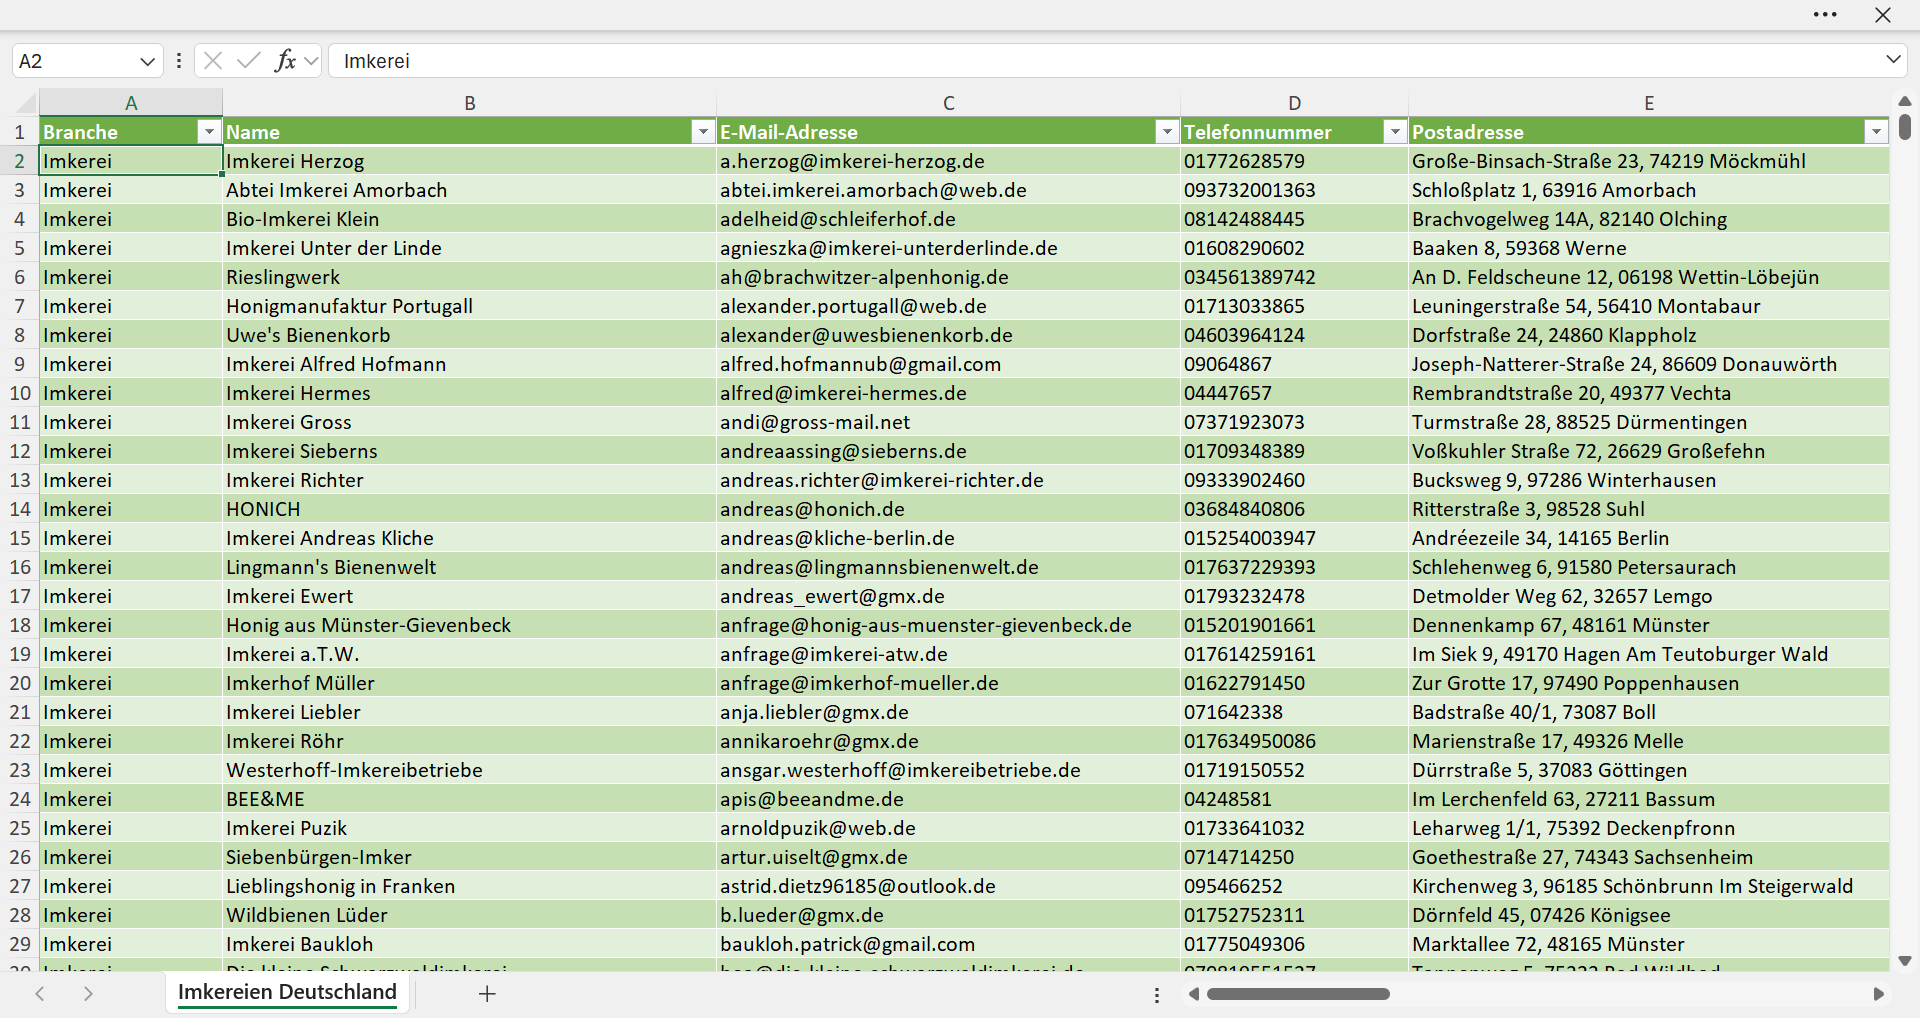
Task: Click the horizontal scrollbar thumb
Action: pos(1298,994)
